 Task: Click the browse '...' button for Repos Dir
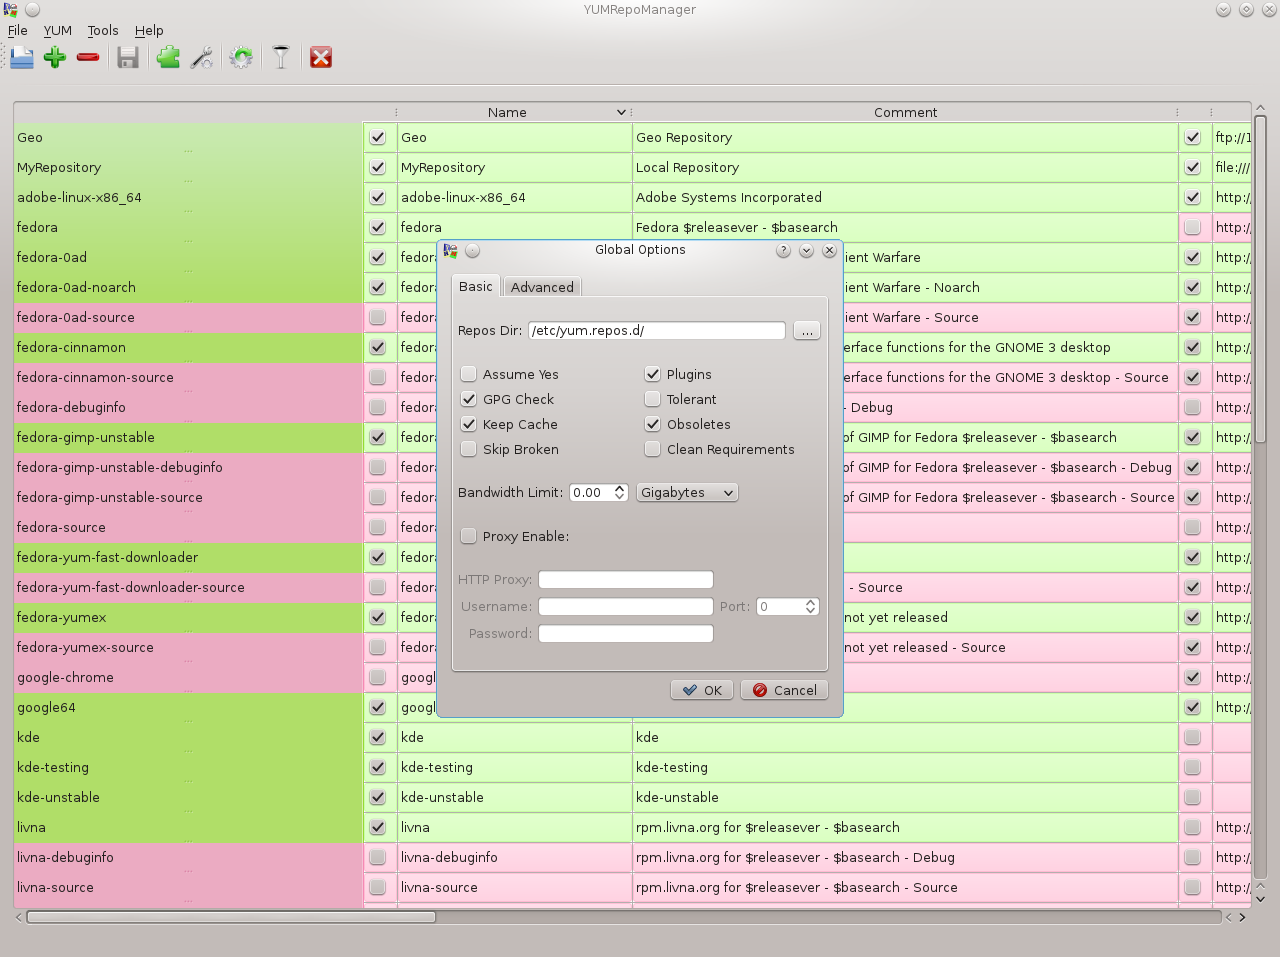(806, 330)
